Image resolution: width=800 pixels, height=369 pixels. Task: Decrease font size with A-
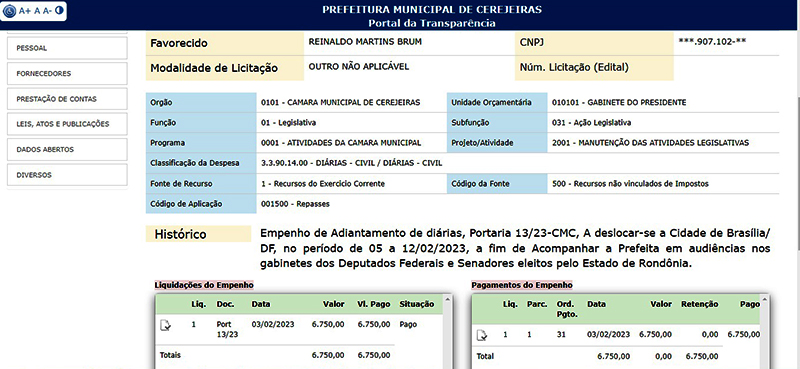point(47,11)
